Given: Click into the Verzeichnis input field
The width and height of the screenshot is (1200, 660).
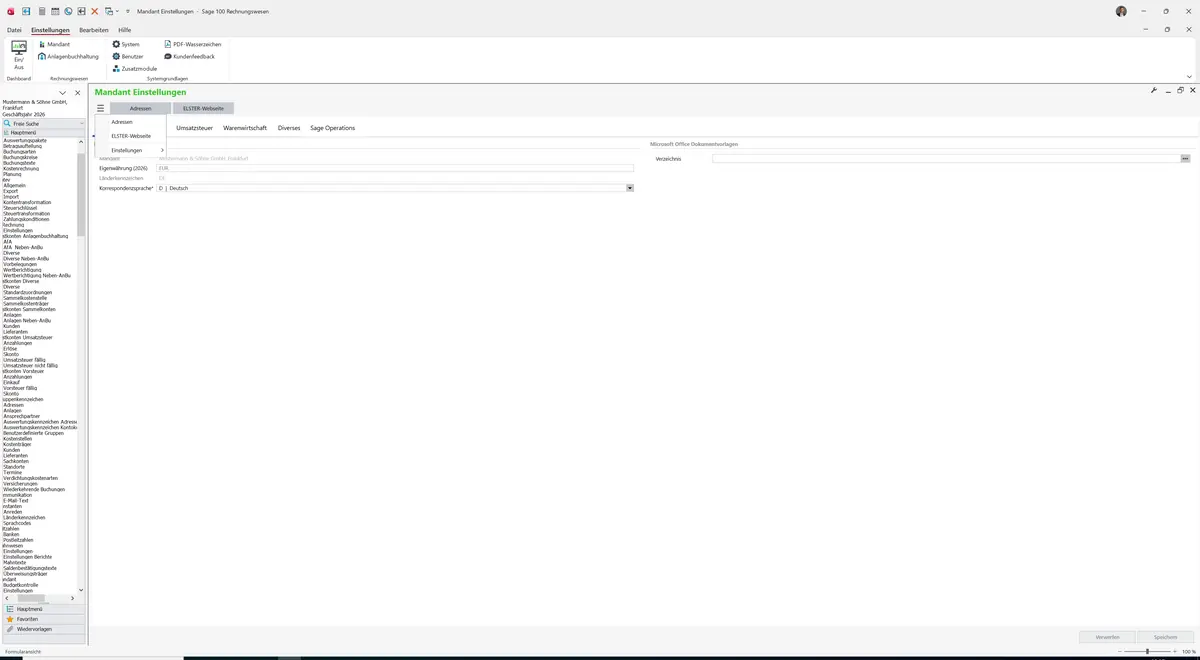Looking at the screenshot, I should (x=946, y=159).
